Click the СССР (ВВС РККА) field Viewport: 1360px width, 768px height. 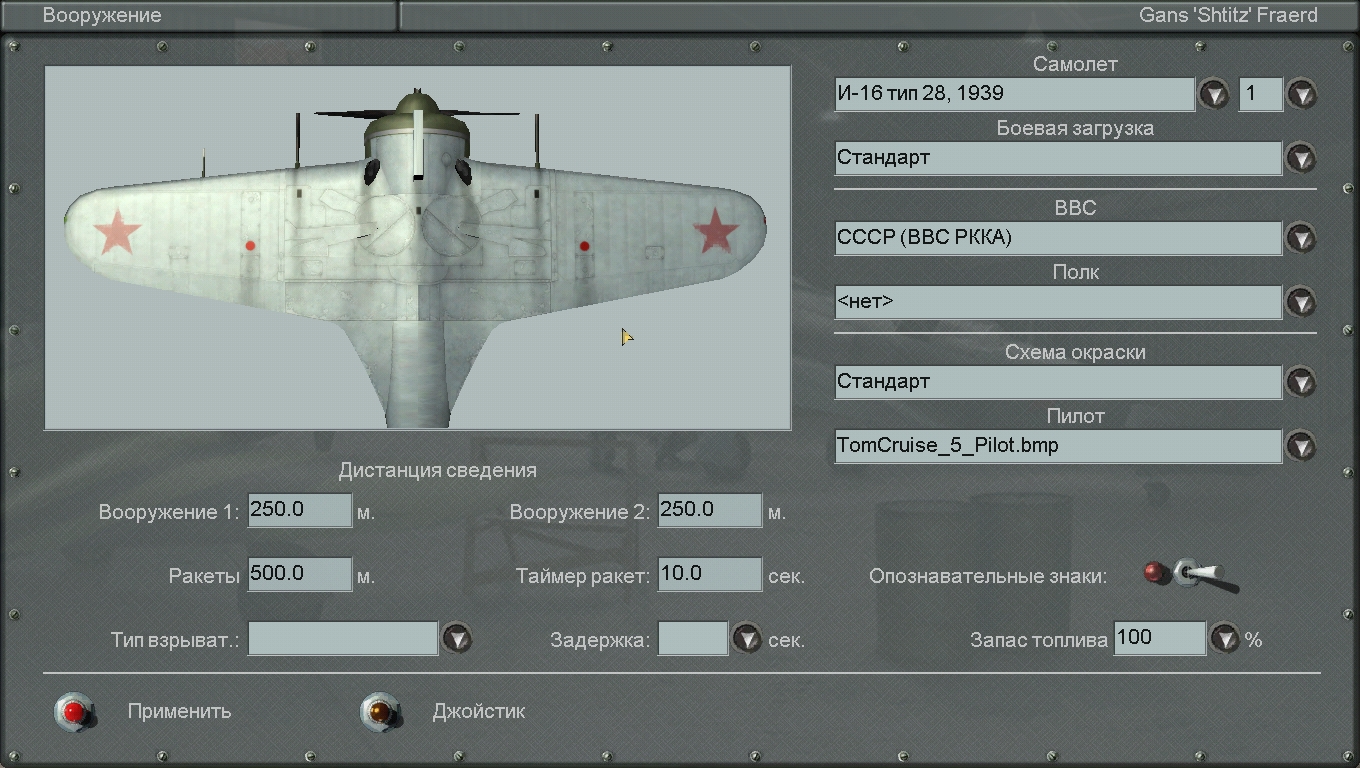(x=1058, y=238)
